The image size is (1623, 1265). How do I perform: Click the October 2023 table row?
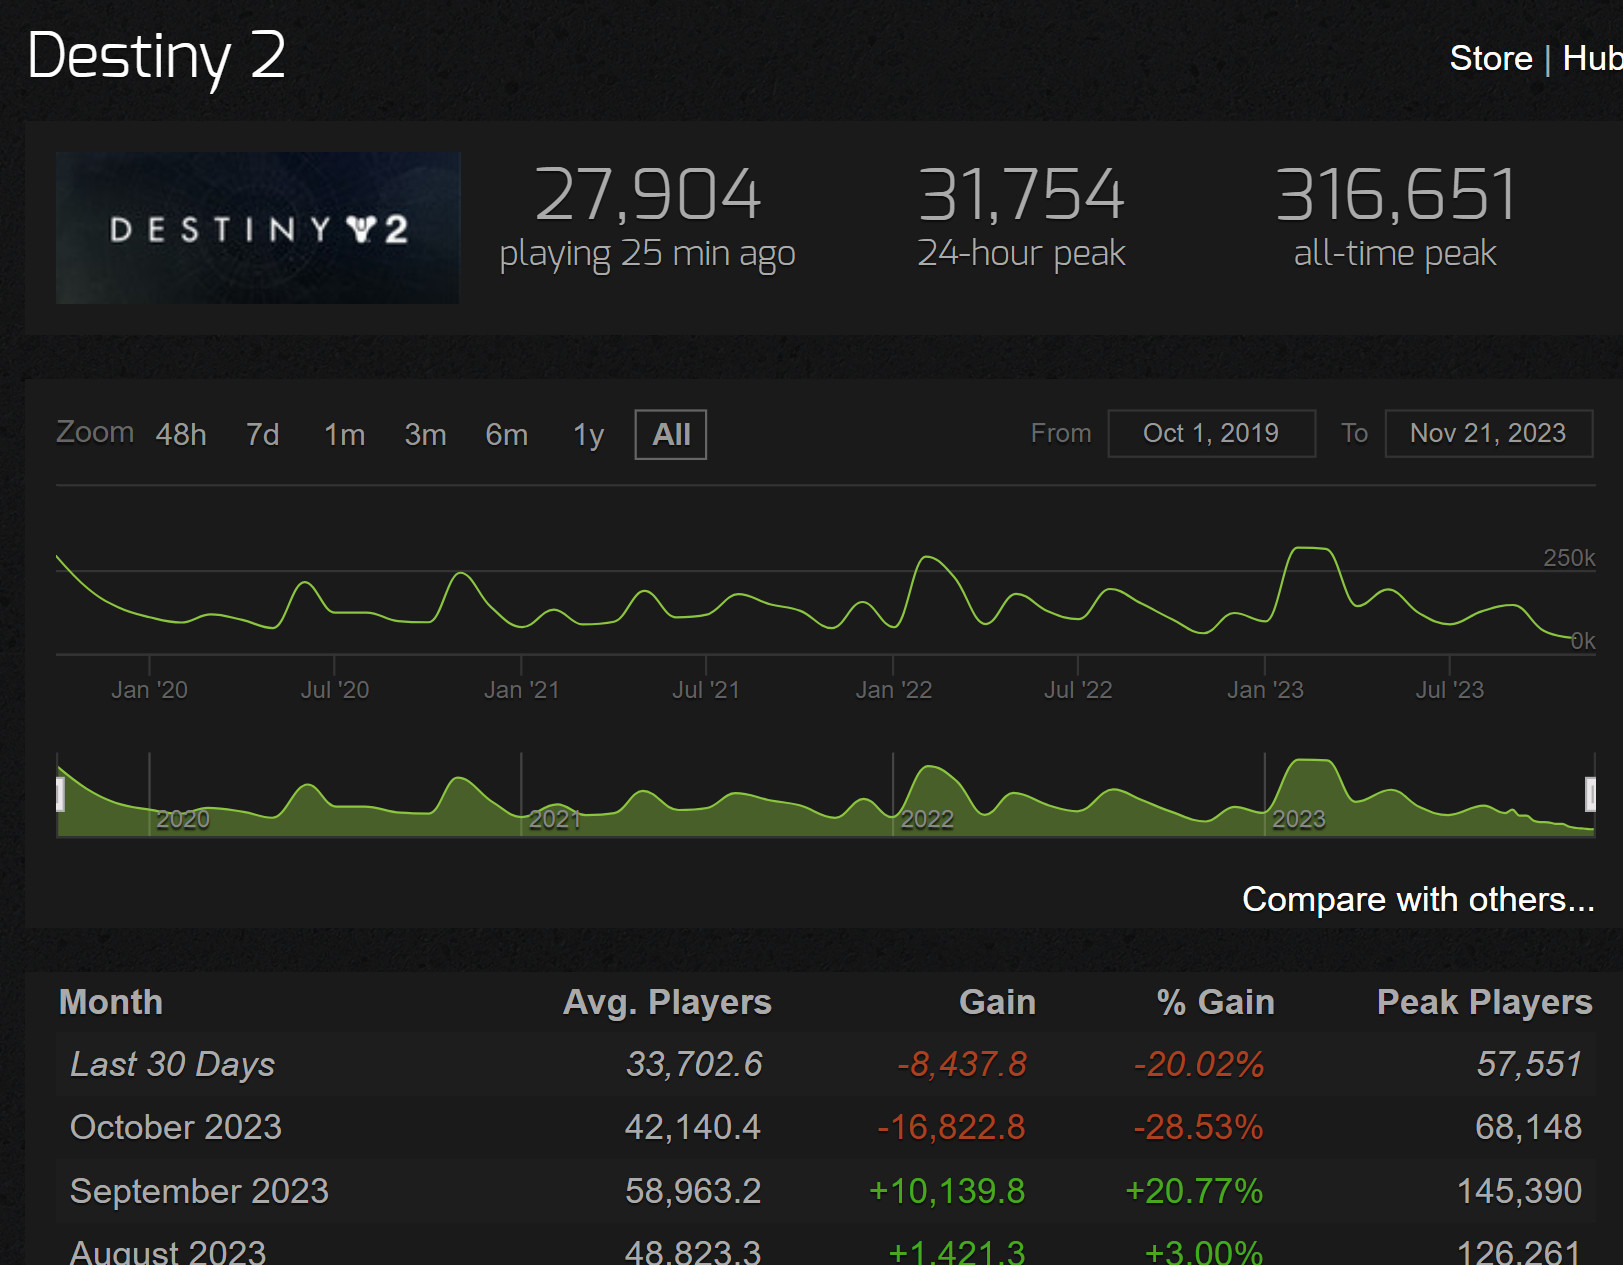[176, 1127]
